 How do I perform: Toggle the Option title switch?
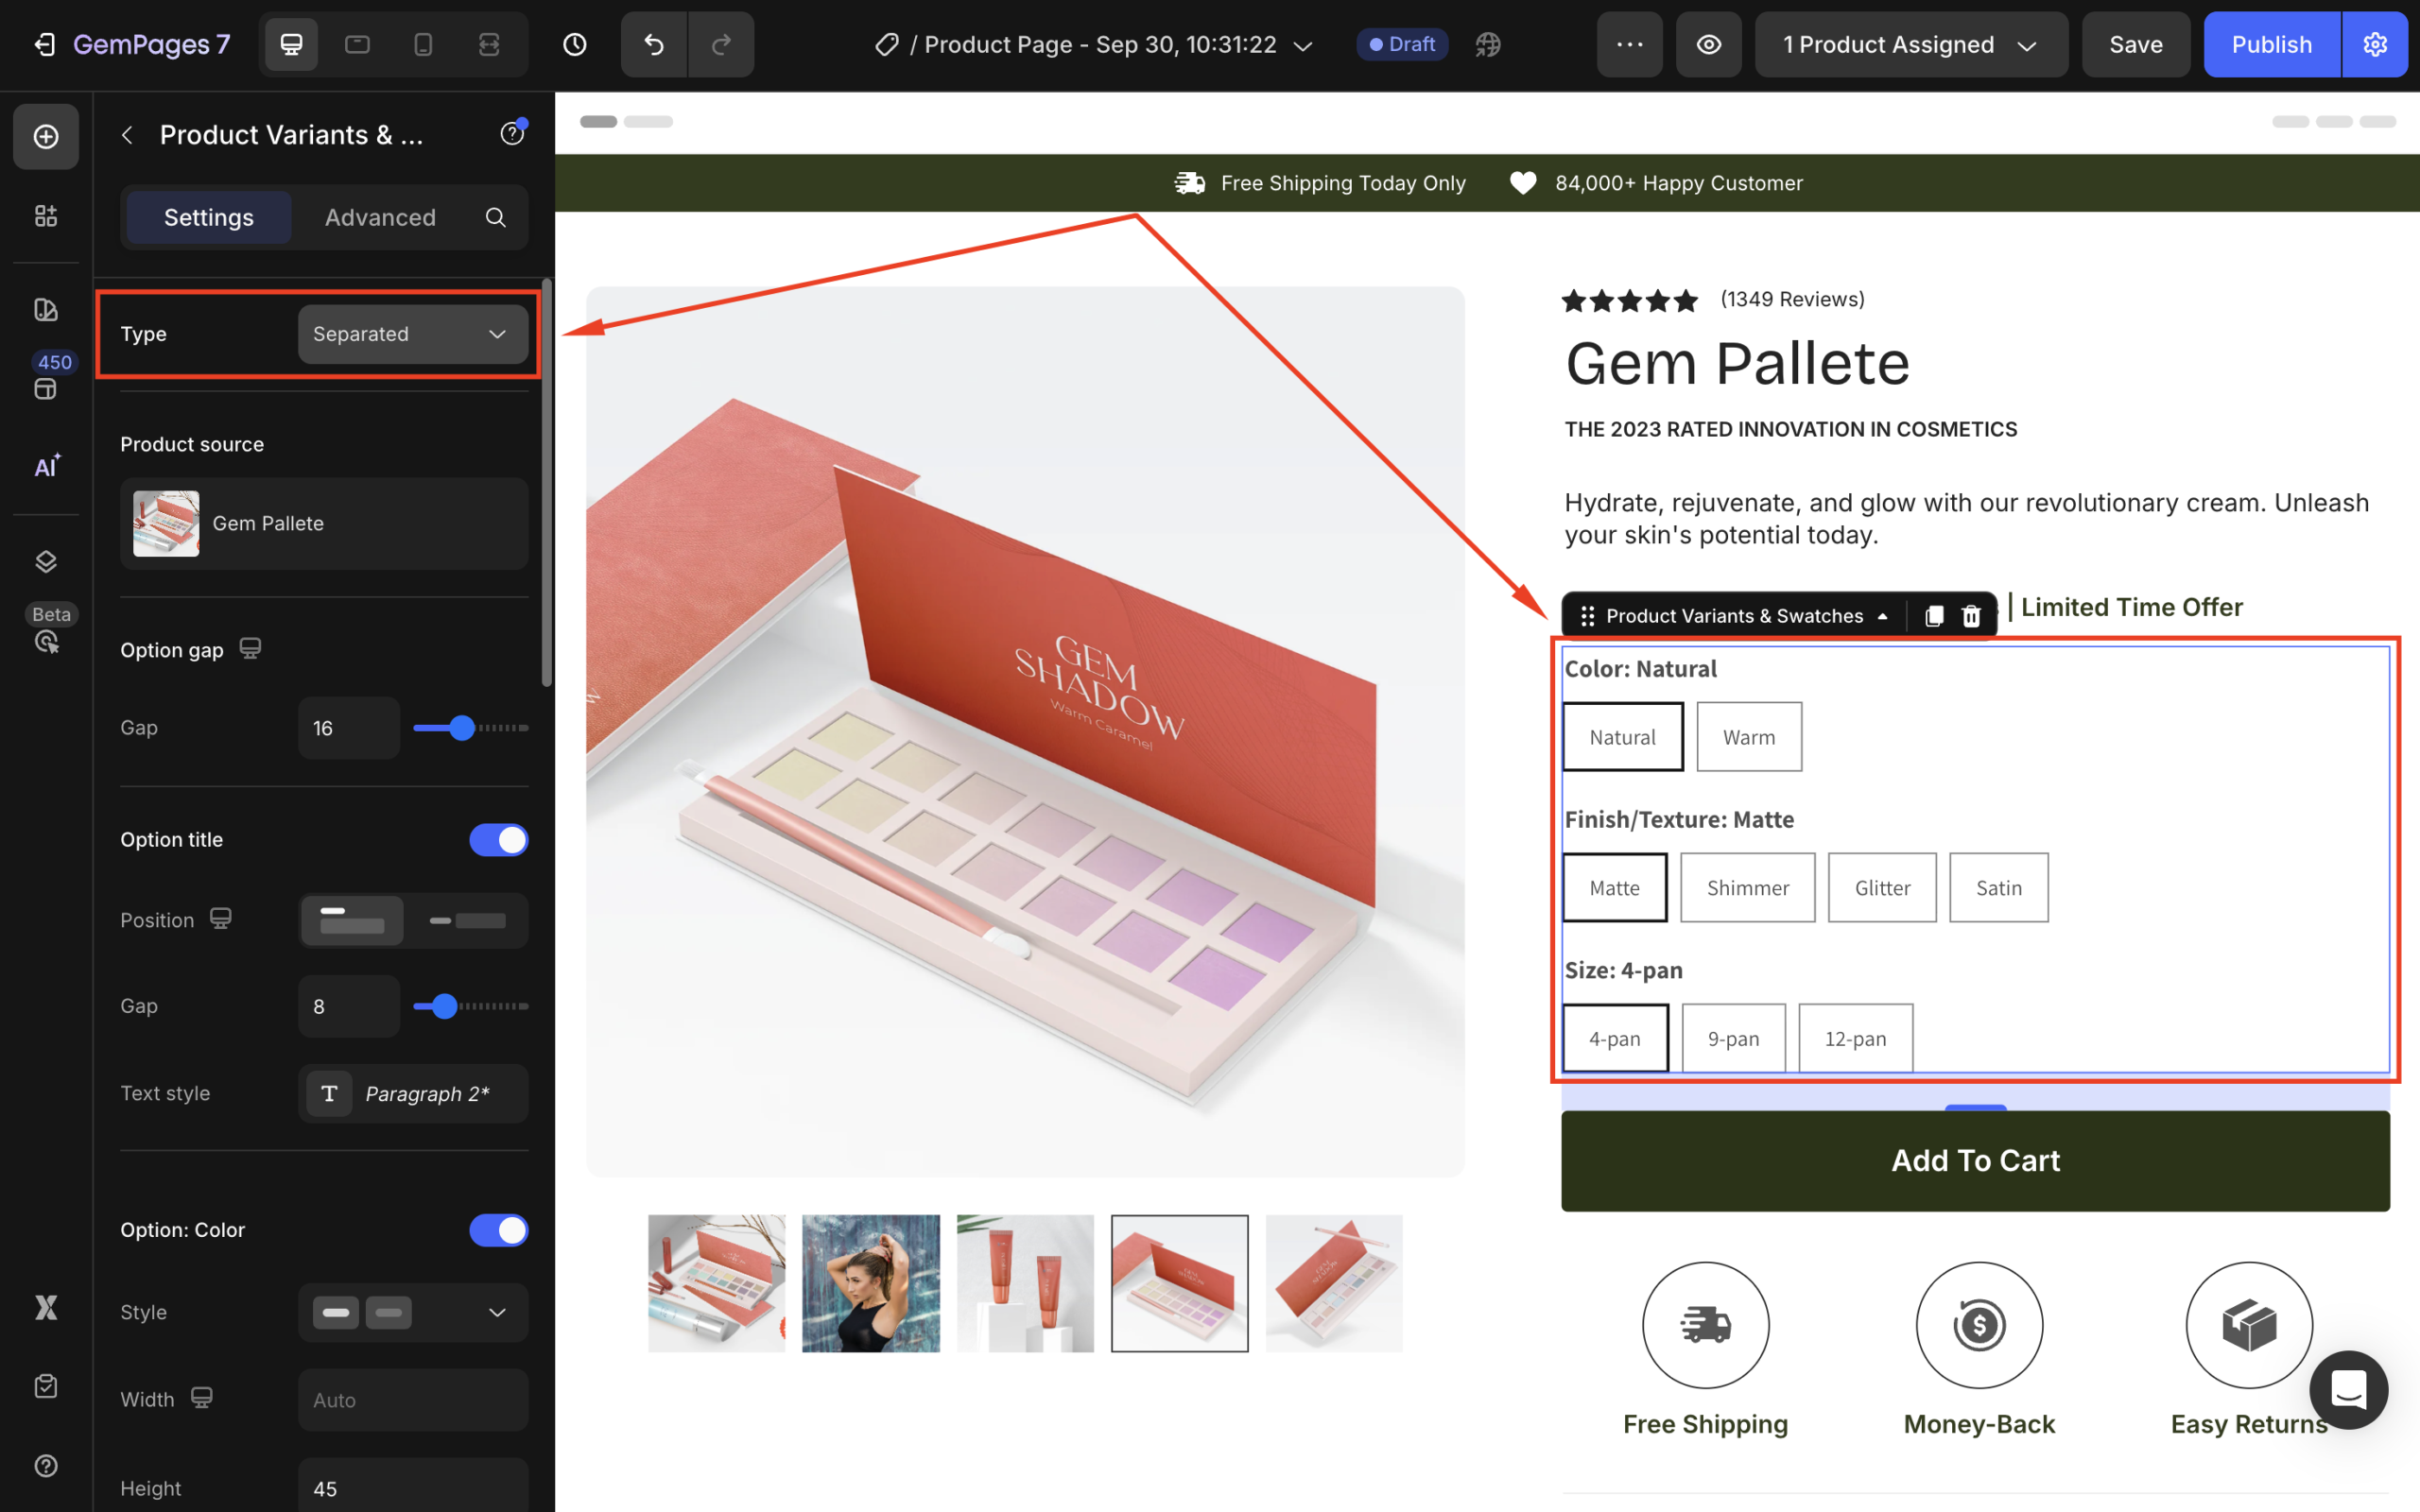[498, 840]
